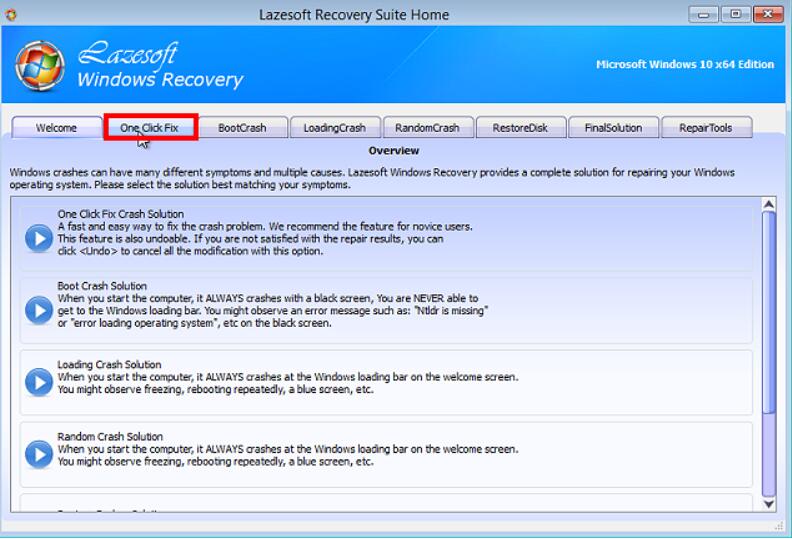Click the 'Loading Crash Solution' heading
Viewport: 792px width, 539px height.
point(109,365)
